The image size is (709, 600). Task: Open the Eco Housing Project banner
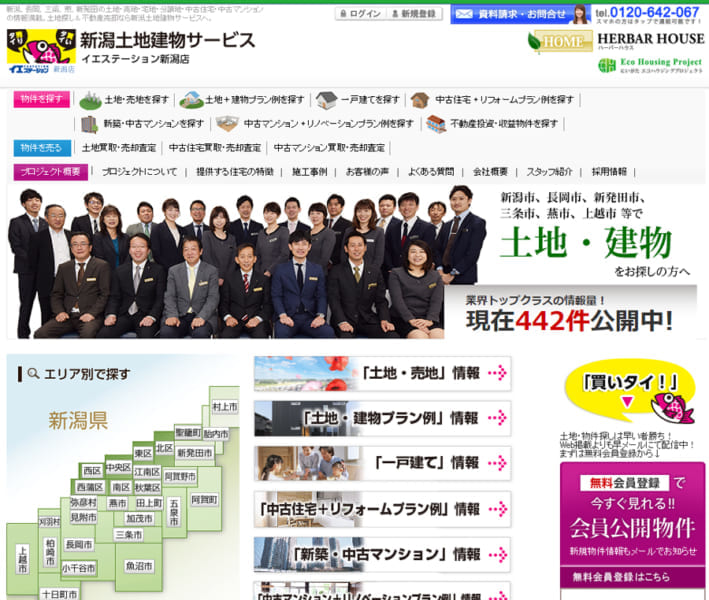pyautogui.click(x=650, y=65)
